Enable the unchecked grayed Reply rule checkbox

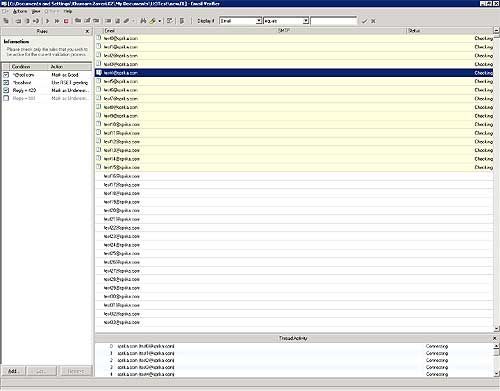6,98
